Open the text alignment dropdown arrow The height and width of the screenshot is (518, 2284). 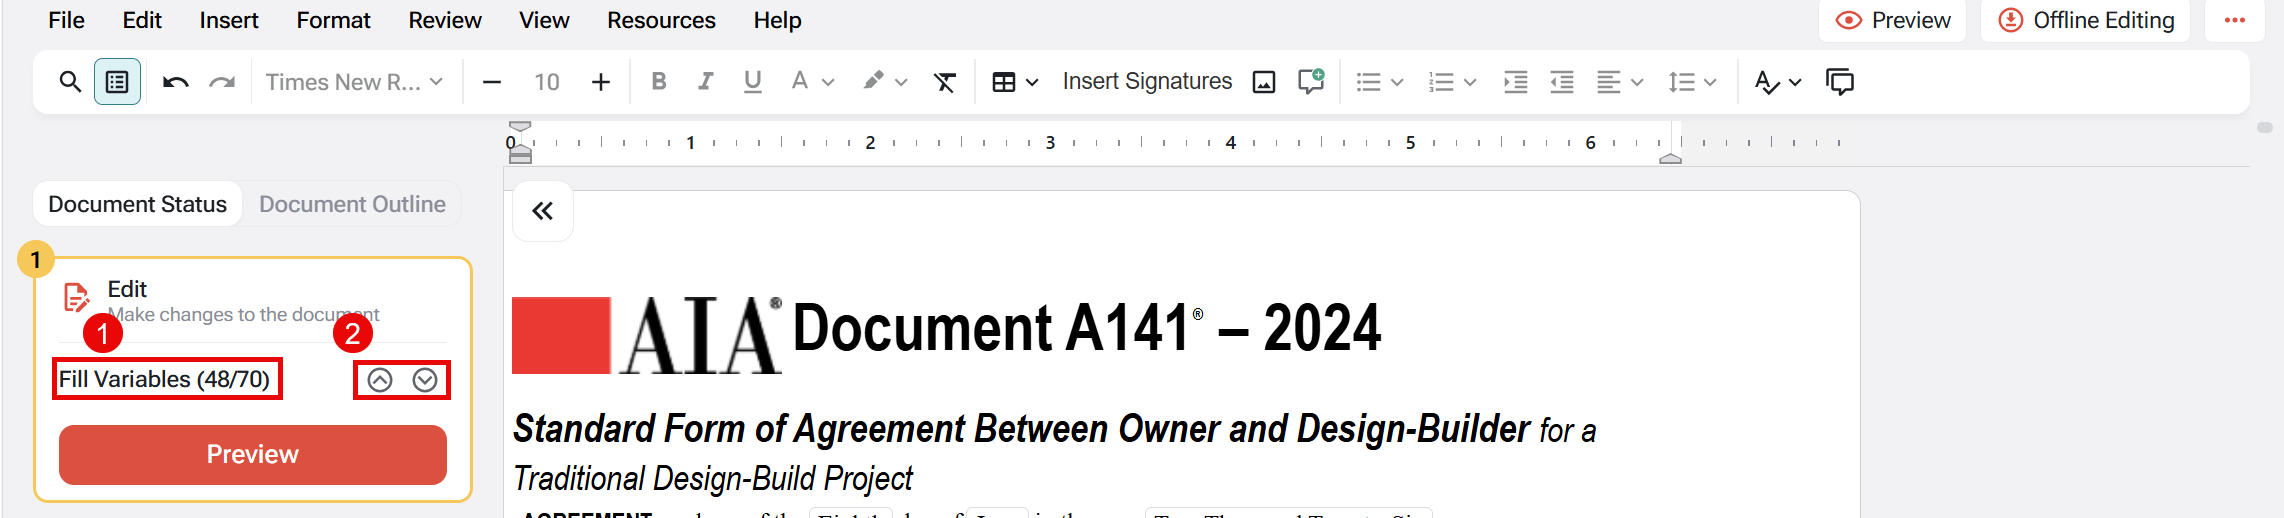tap(1637, 82)
